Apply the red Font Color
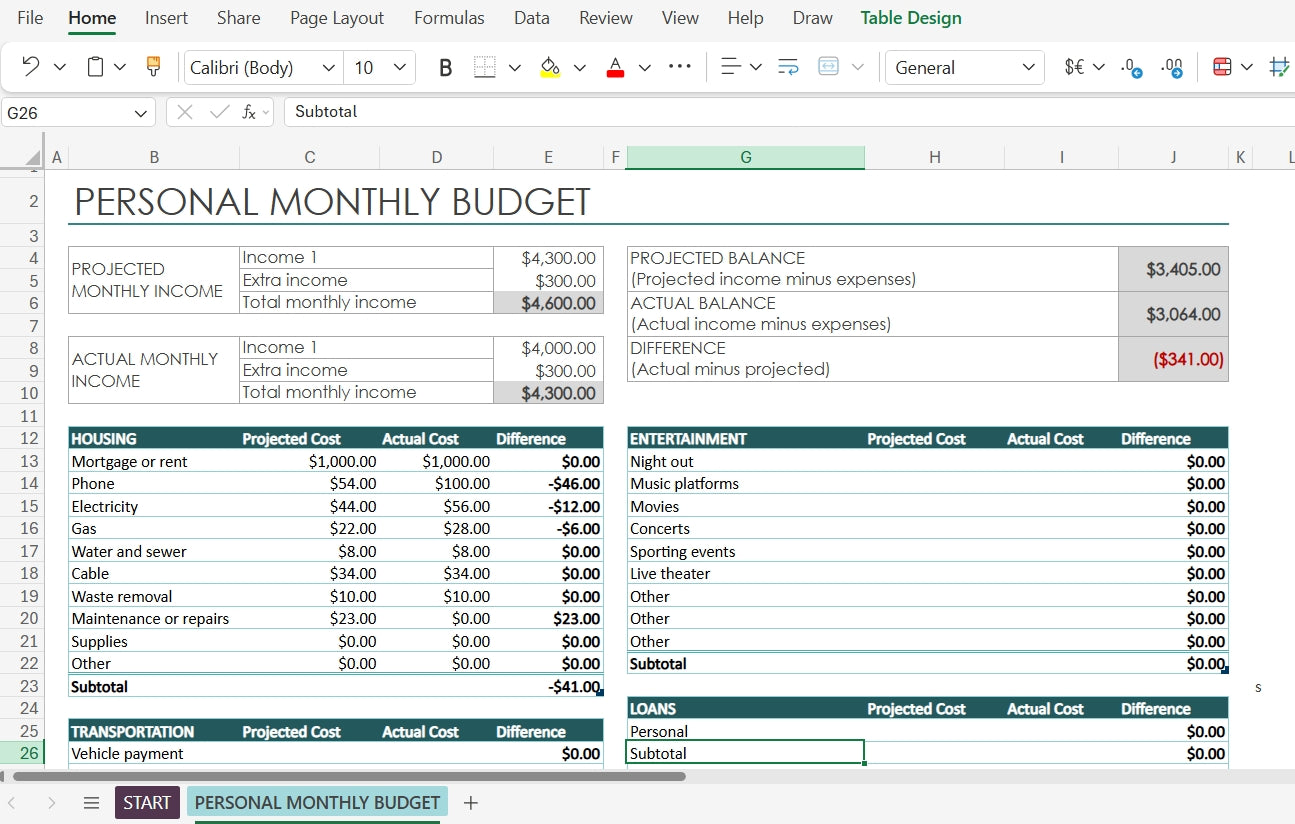Viewport: 1295px width, 824px height. tap(616, 67)
